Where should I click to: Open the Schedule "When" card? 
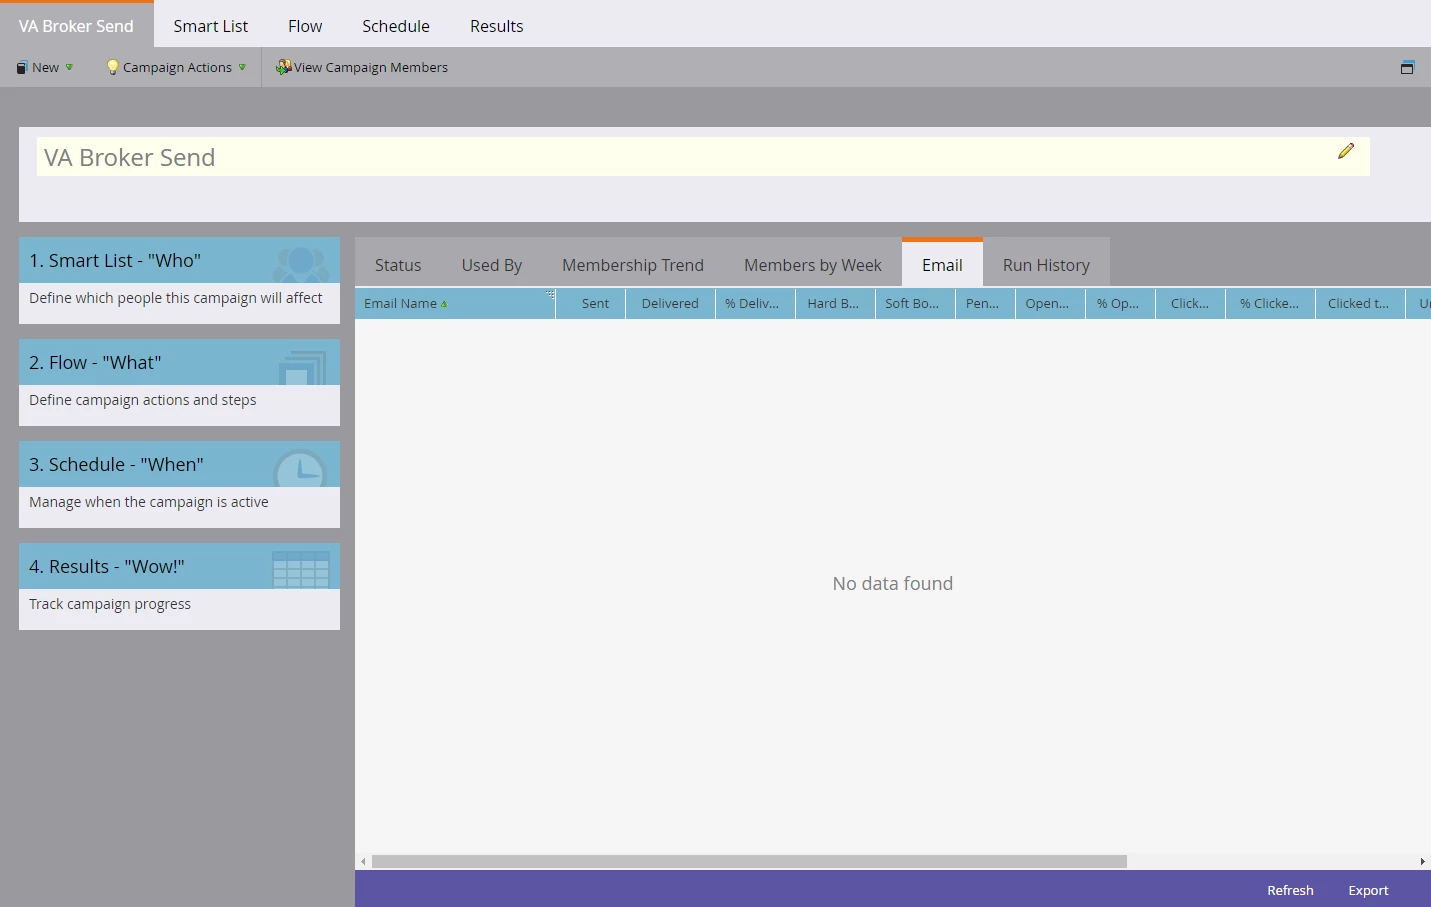click(x=179, y=484)
